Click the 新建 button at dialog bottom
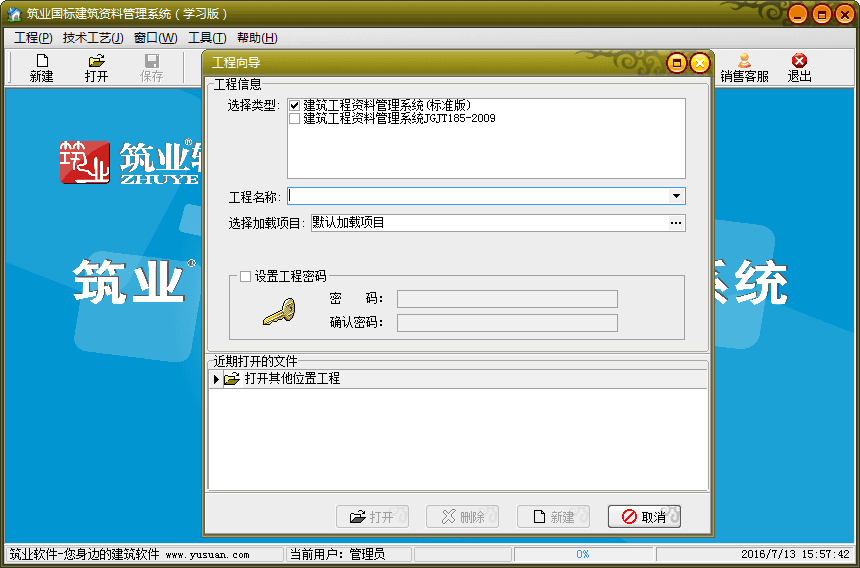860x568 pixels. click(553, 516)
